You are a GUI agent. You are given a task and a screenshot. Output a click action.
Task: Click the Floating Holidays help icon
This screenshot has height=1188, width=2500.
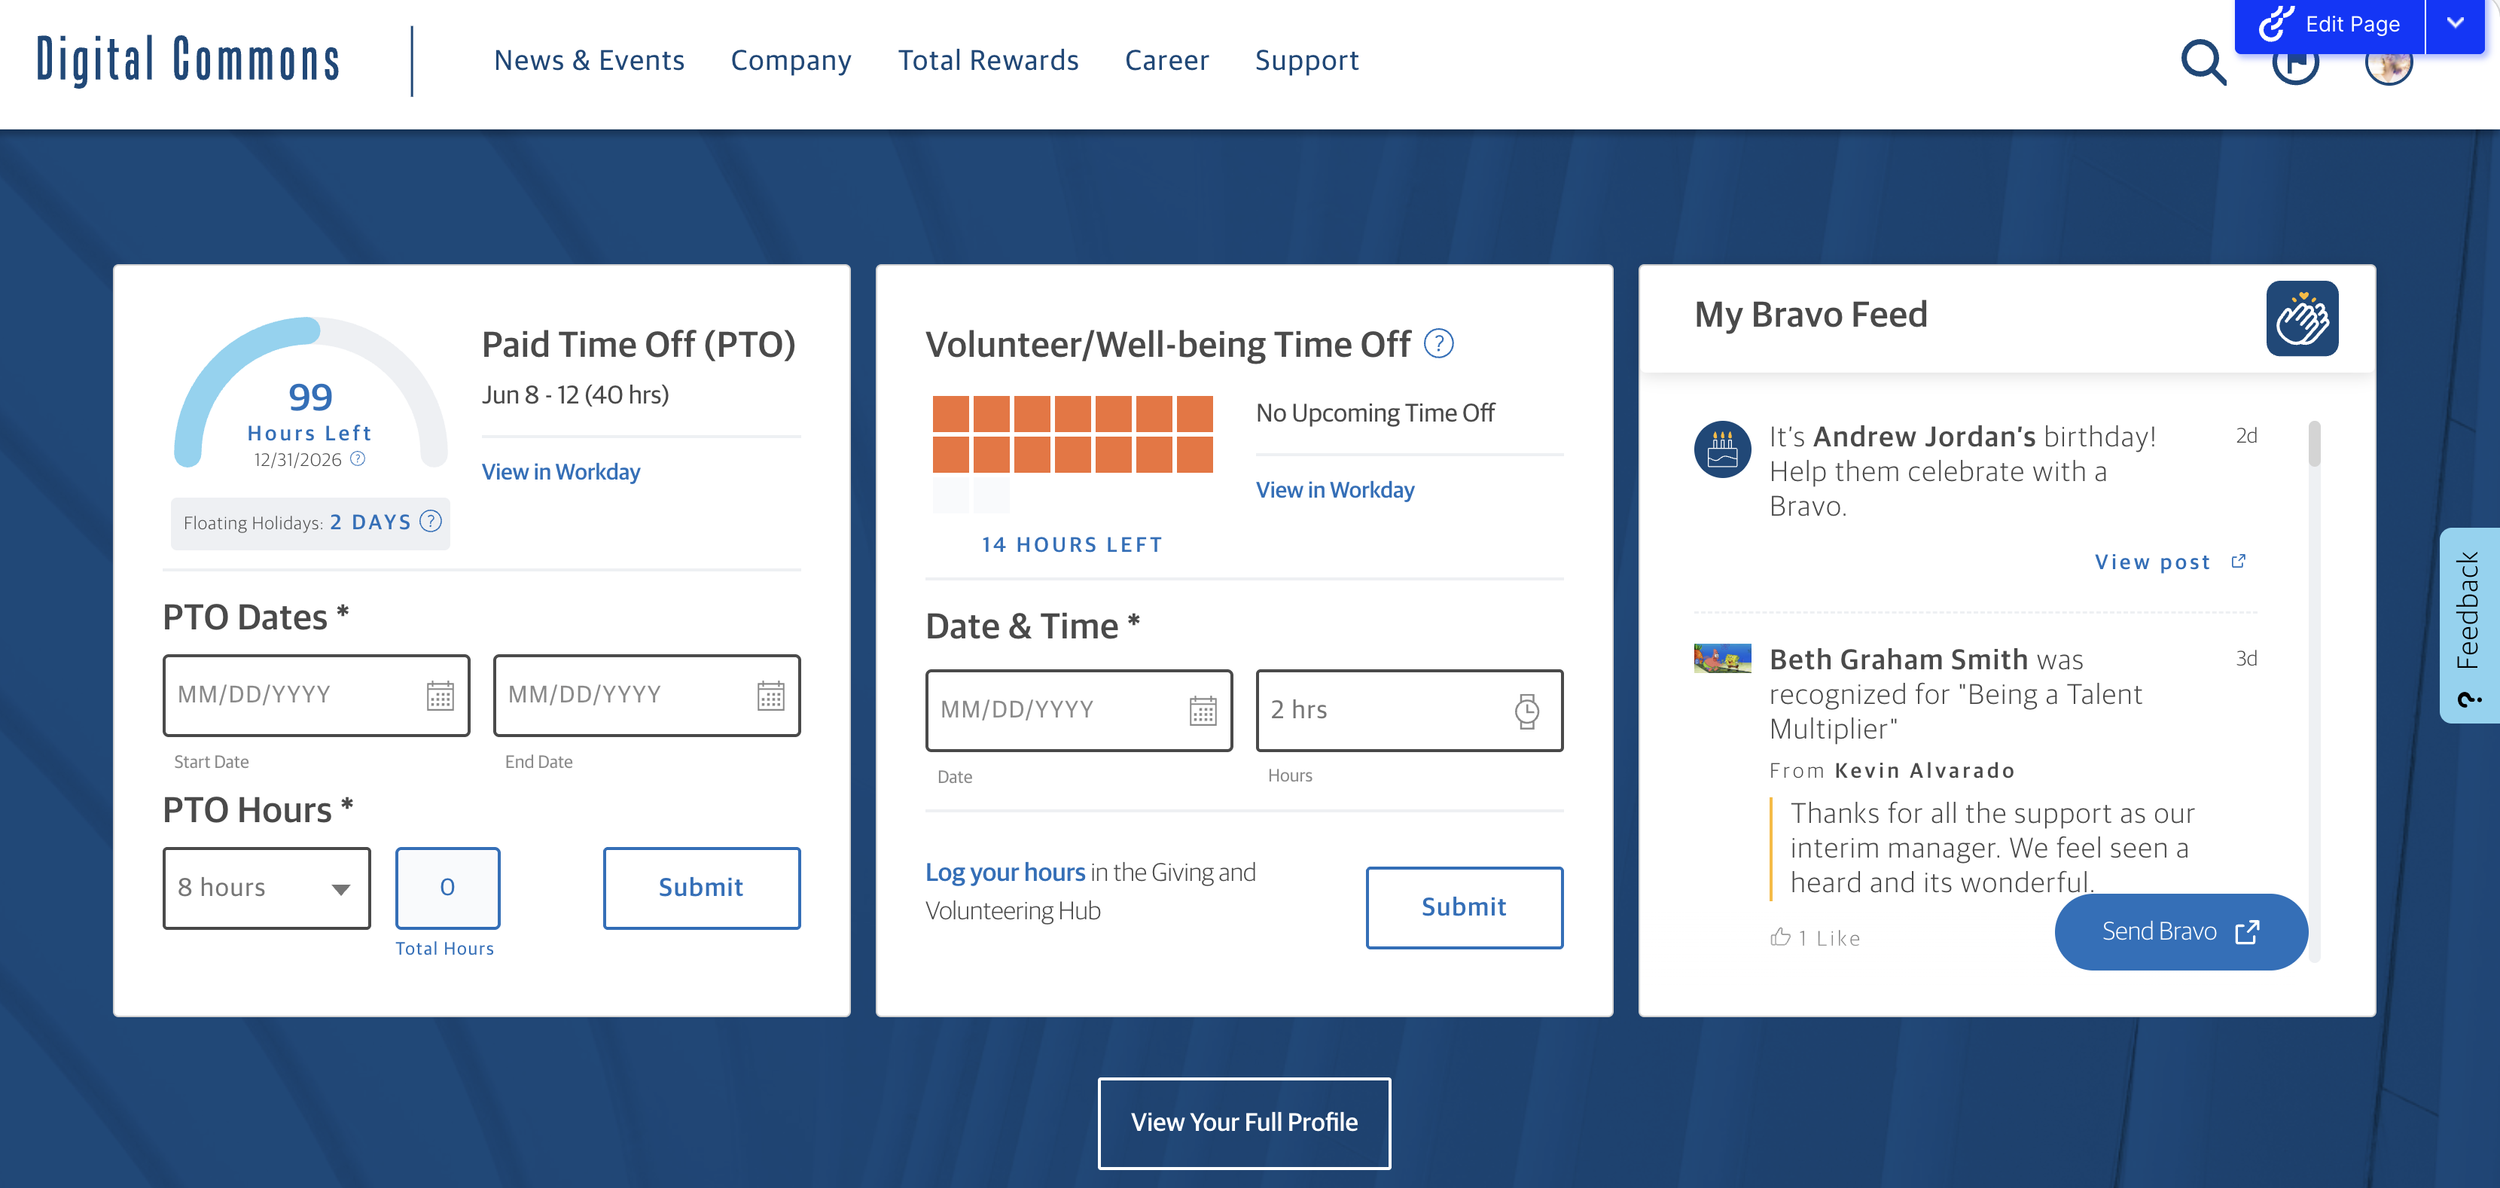(x=431, y=521)
